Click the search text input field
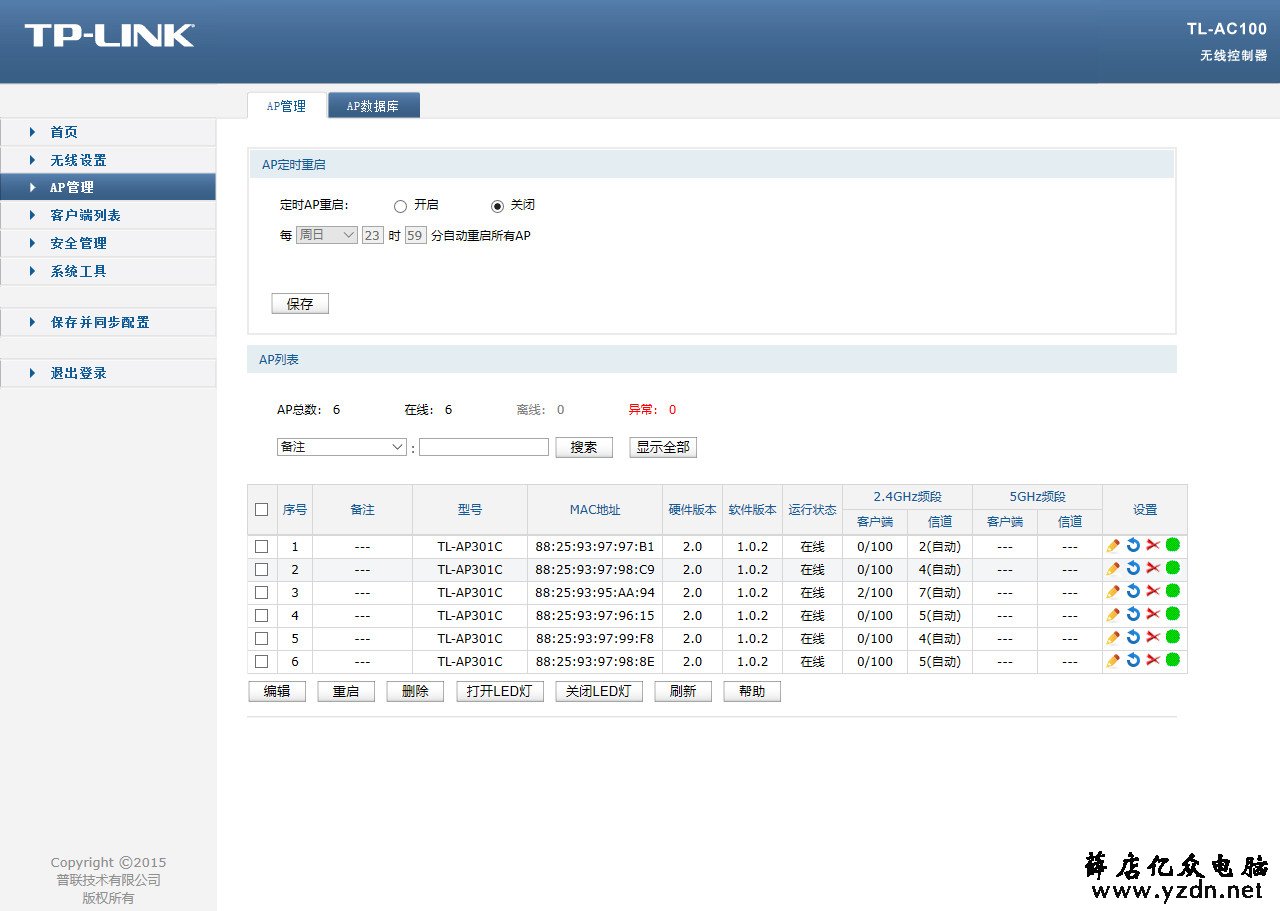 [484, 447]
